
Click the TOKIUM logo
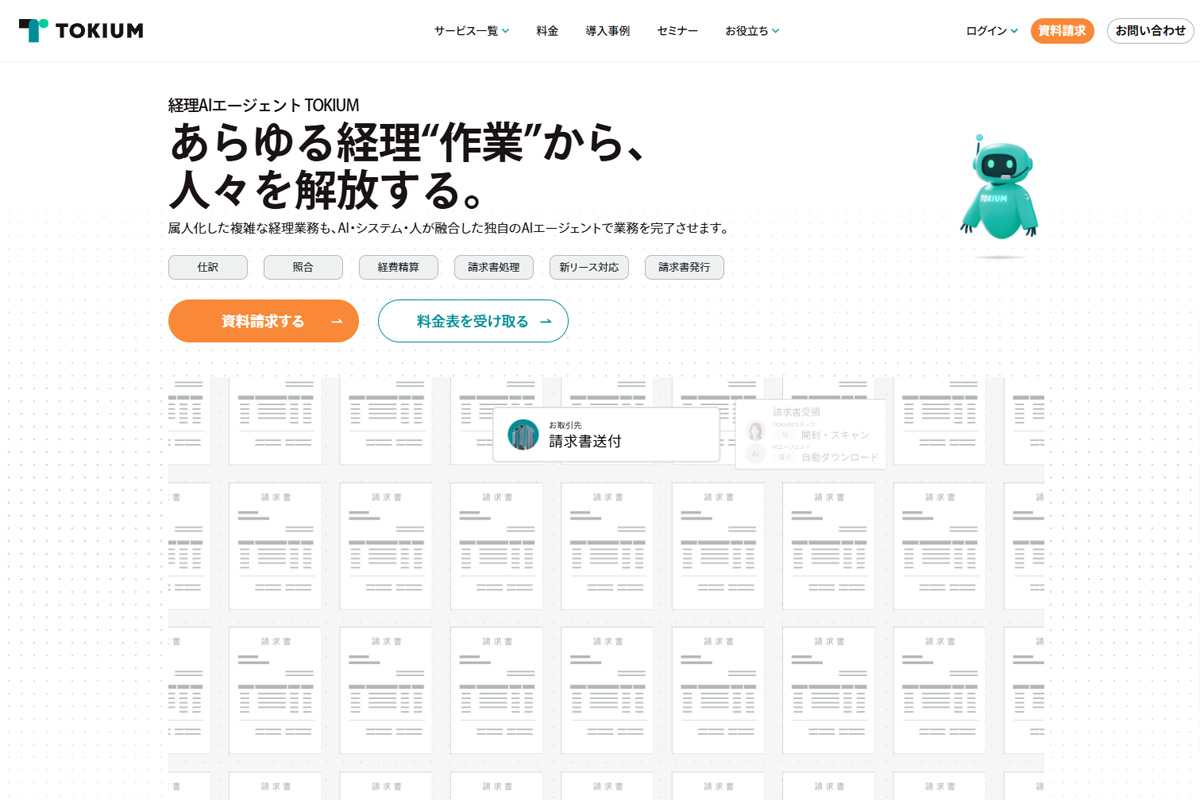(x=81, y=30)
